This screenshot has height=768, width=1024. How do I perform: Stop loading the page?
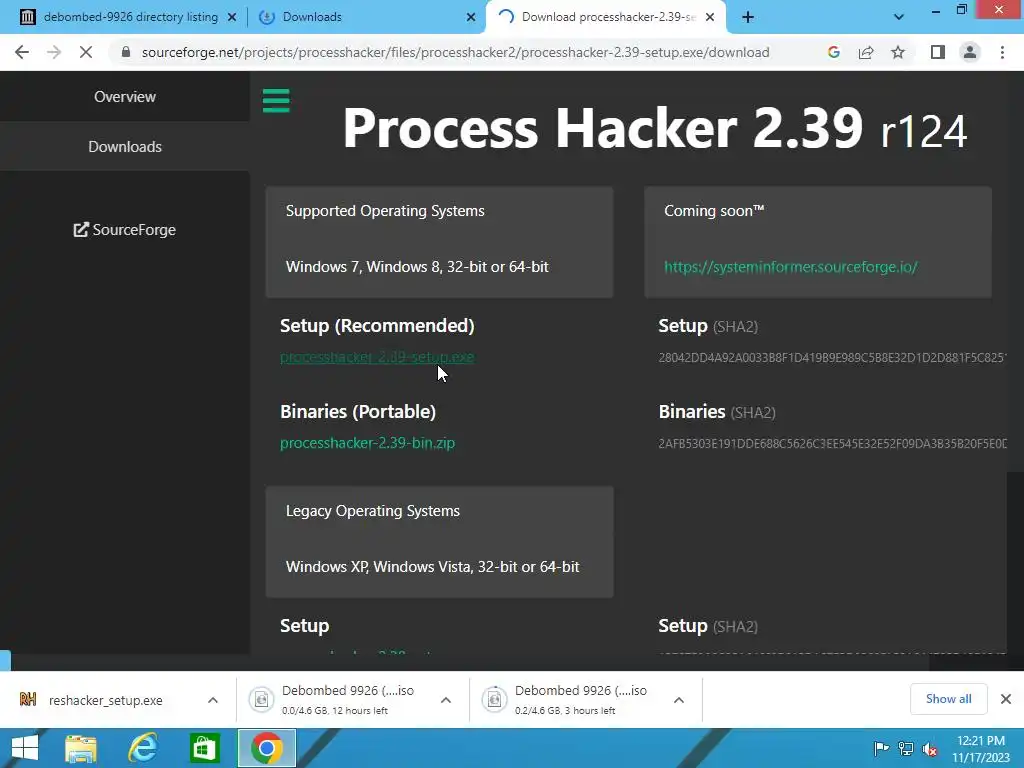[x=86, y=52]
